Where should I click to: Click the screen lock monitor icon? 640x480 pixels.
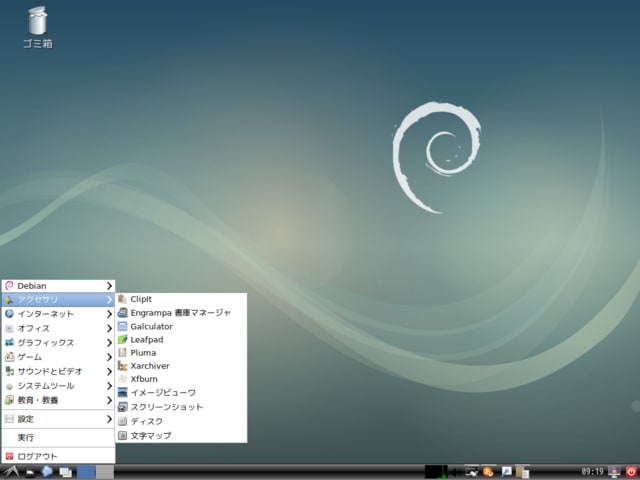click(614, 472)
